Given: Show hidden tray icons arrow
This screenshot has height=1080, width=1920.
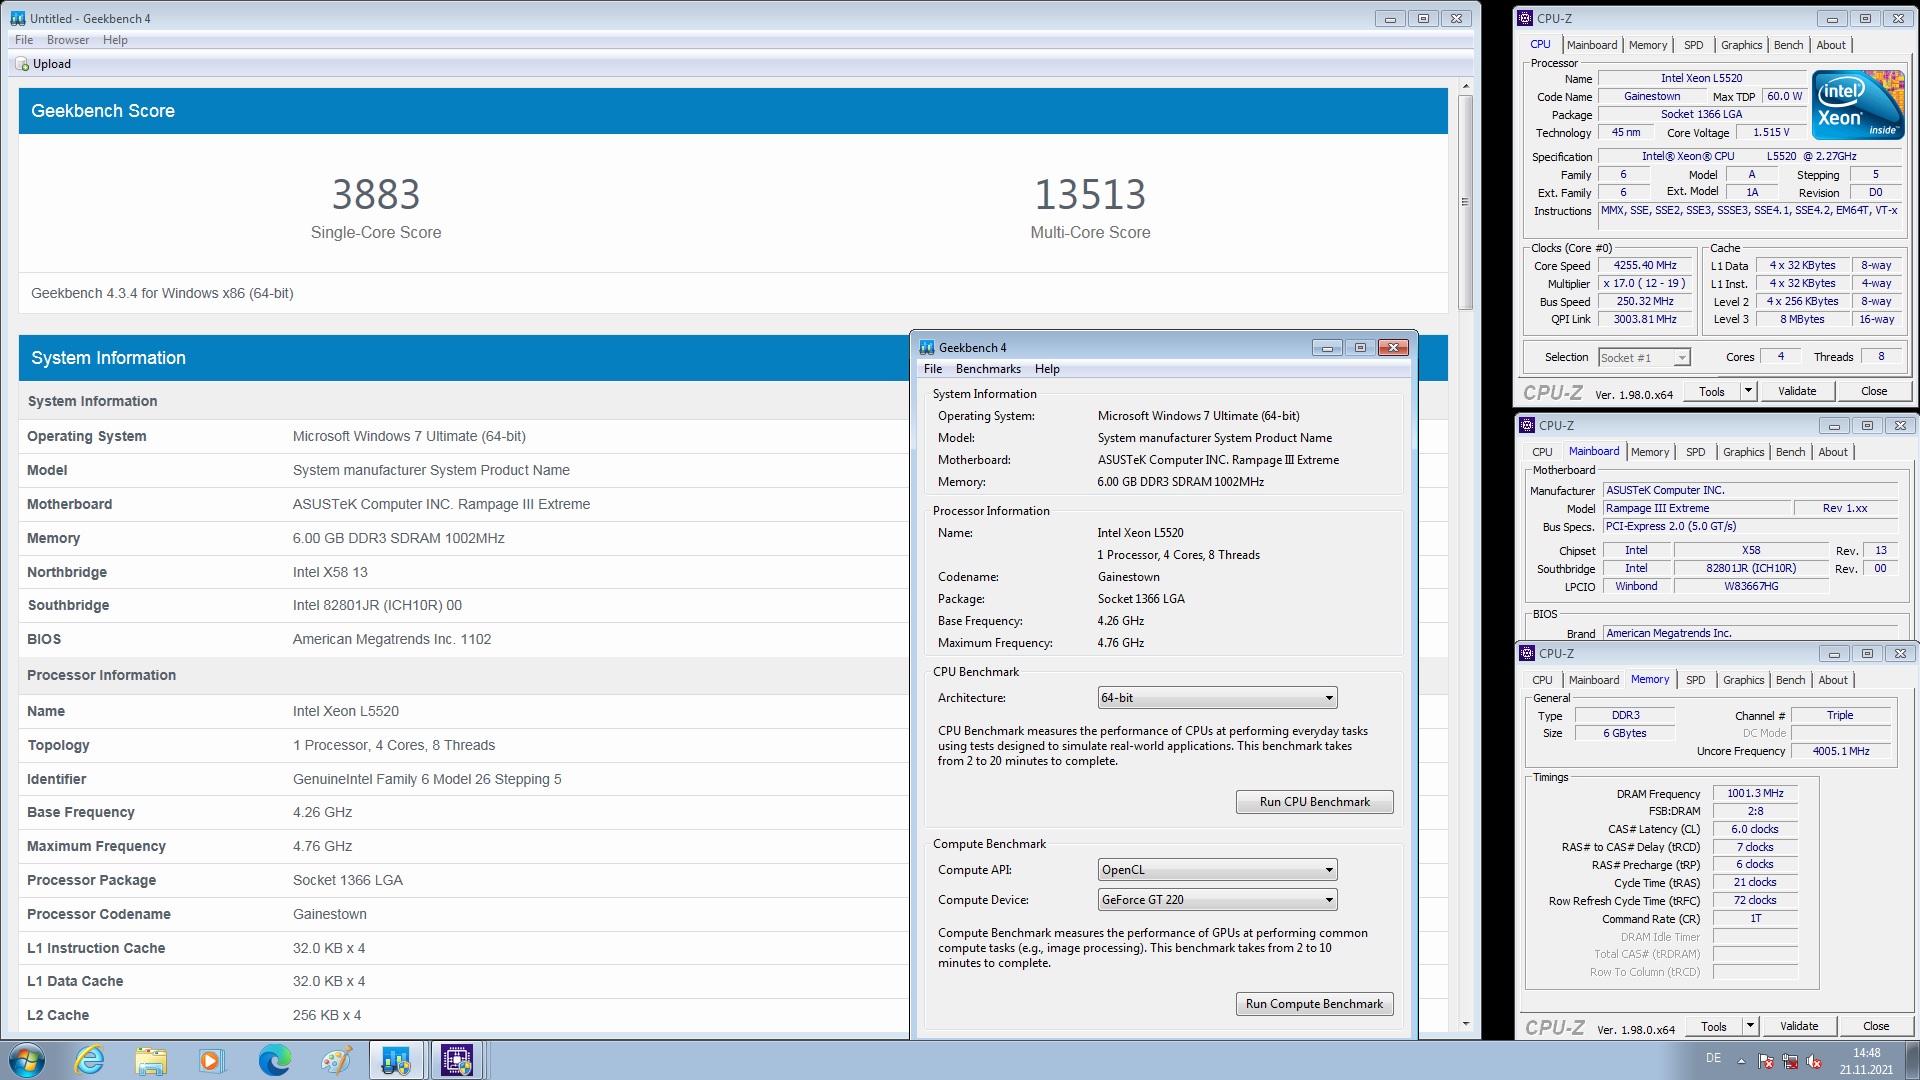Looking at the screenshot, I should 1741,1061.
